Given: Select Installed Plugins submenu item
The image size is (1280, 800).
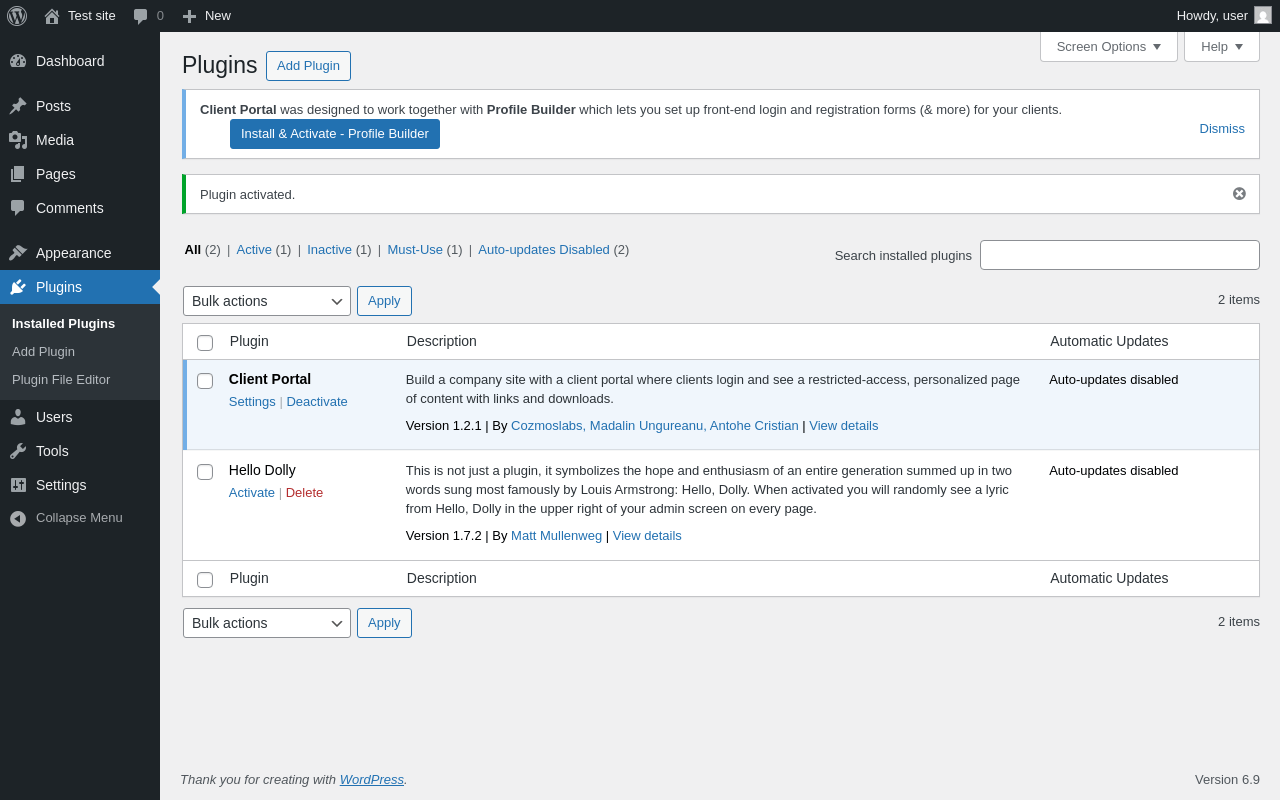Looking at the screenshot, I should [63, 324].
